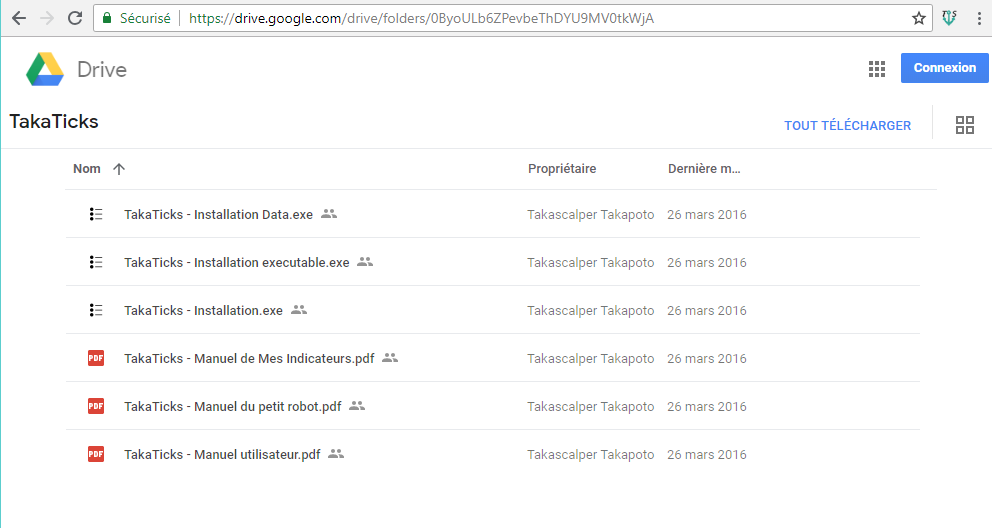Click the TakaTicks folder title
Viewport: 992px width, 528px height.
tap(54, 121)
